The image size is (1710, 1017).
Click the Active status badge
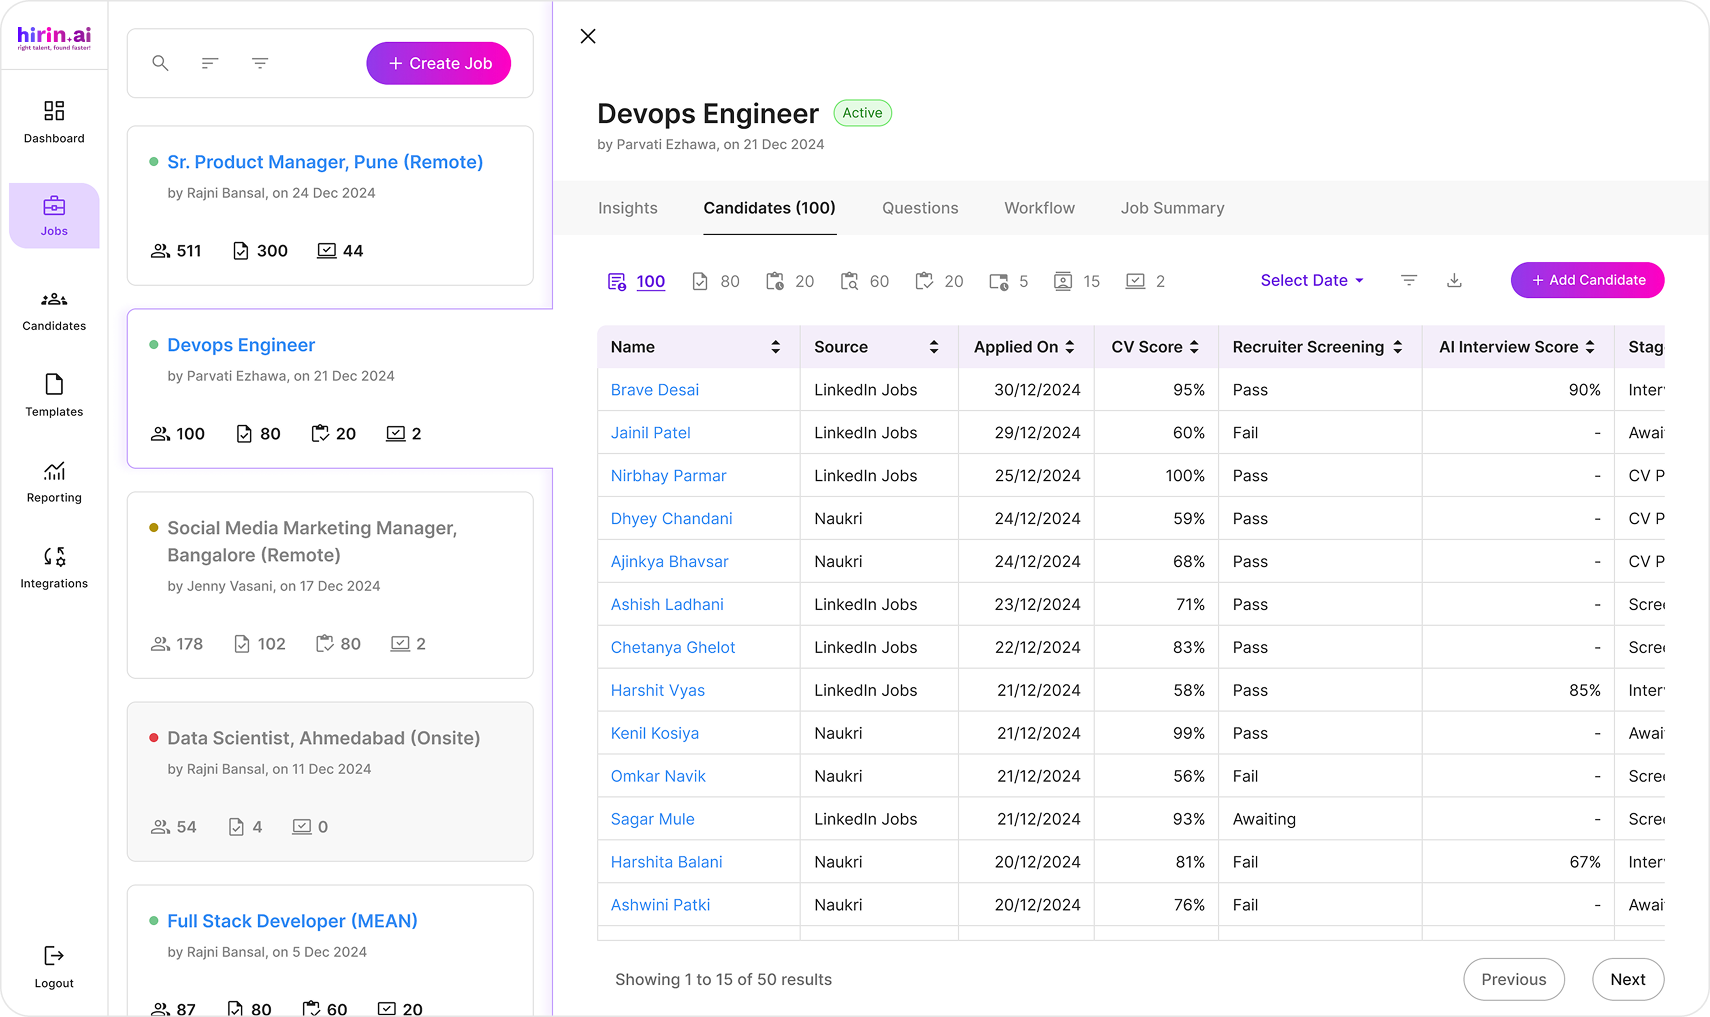tap(862, 113)
